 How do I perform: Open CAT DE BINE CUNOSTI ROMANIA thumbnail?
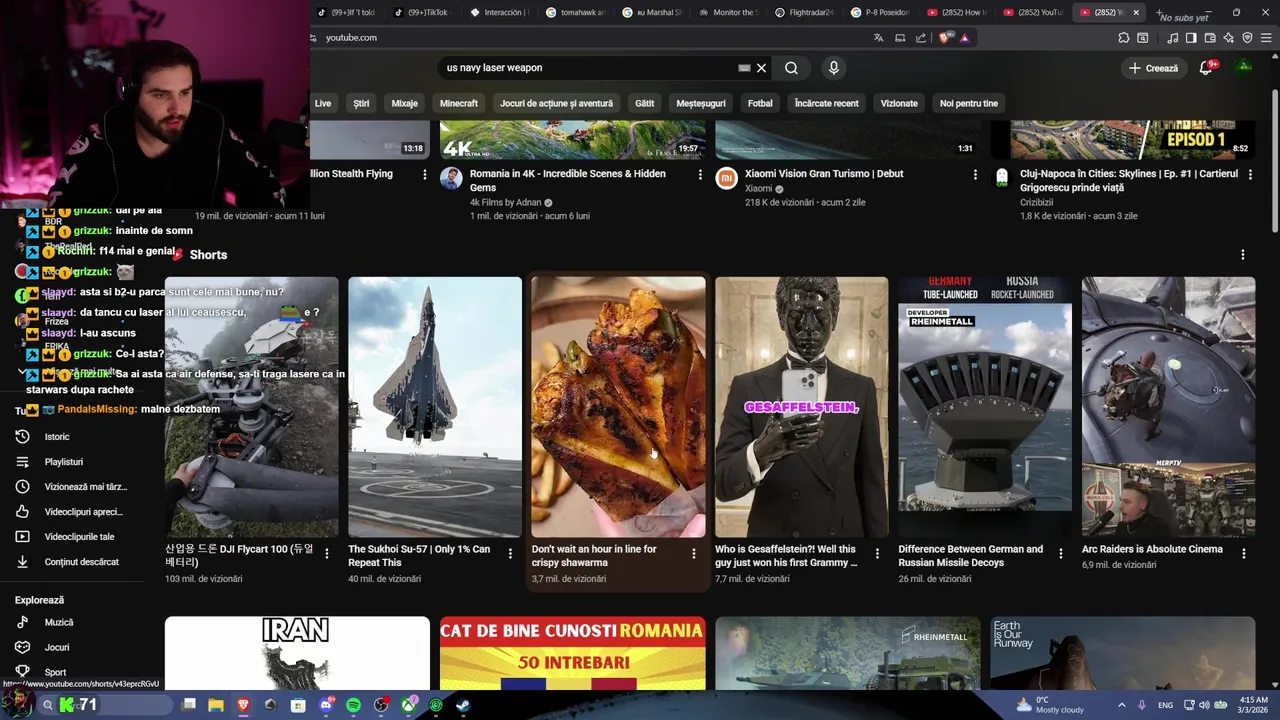572,653
